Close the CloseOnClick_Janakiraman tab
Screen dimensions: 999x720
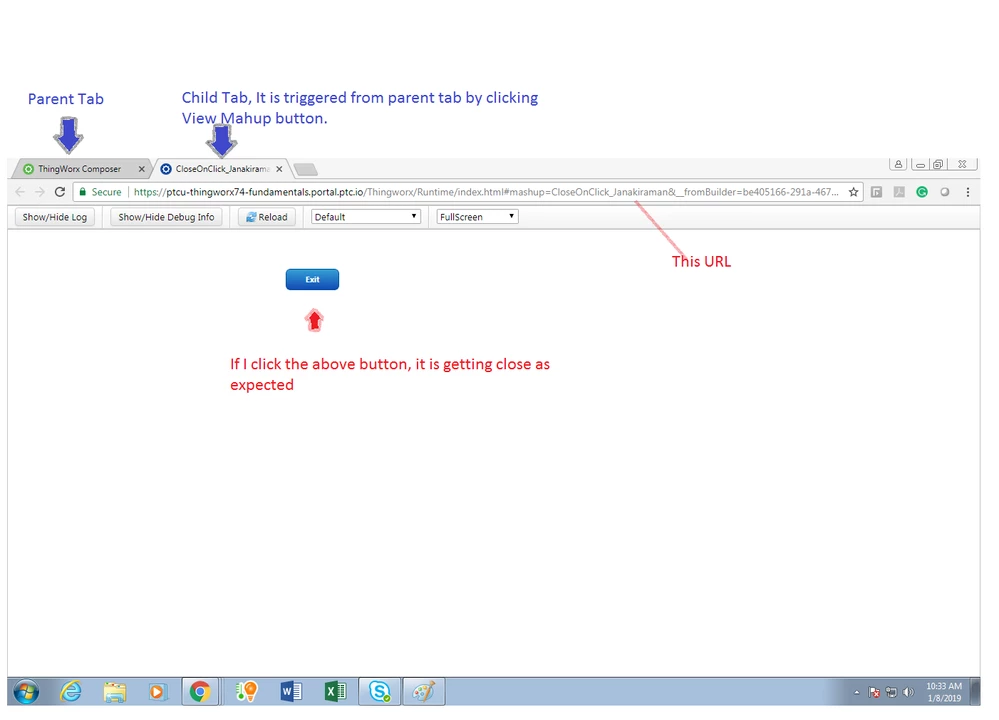[x=279, y=169]
